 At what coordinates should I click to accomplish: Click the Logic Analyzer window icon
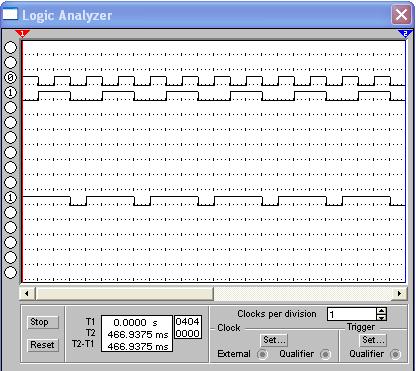coord(10,14)
